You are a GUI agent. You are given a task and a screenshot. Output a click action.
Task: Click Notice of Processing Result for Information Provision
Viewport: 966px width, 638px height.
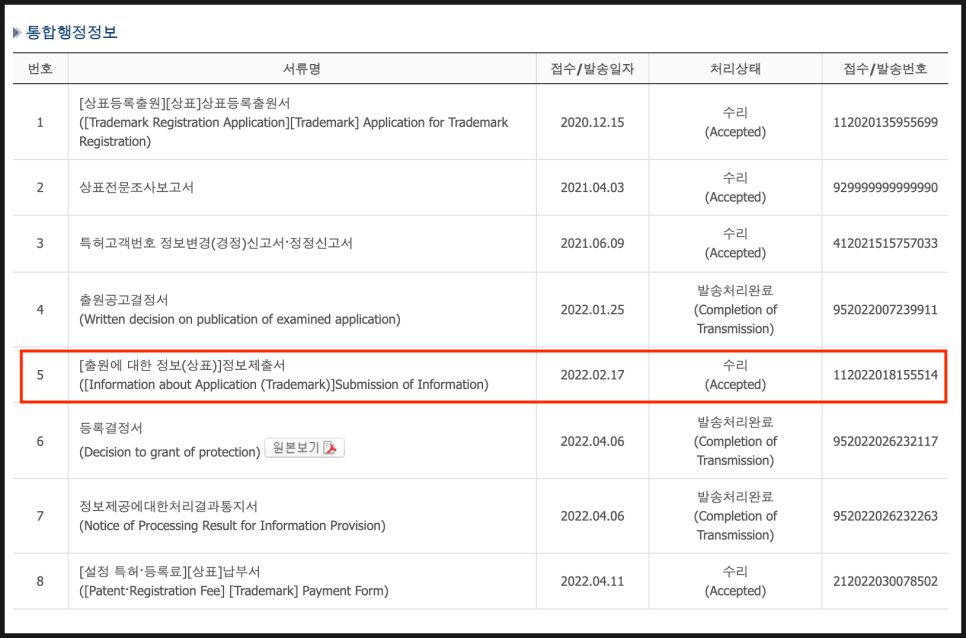click(232, 526)
